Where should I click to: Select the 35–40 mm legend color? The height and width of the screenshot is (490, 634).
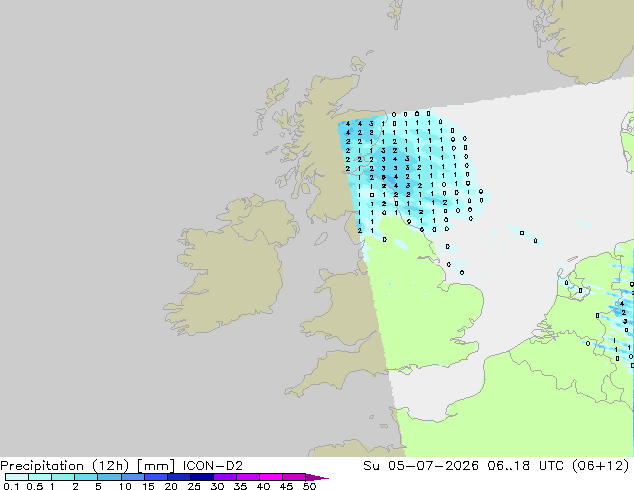point(248,477)
